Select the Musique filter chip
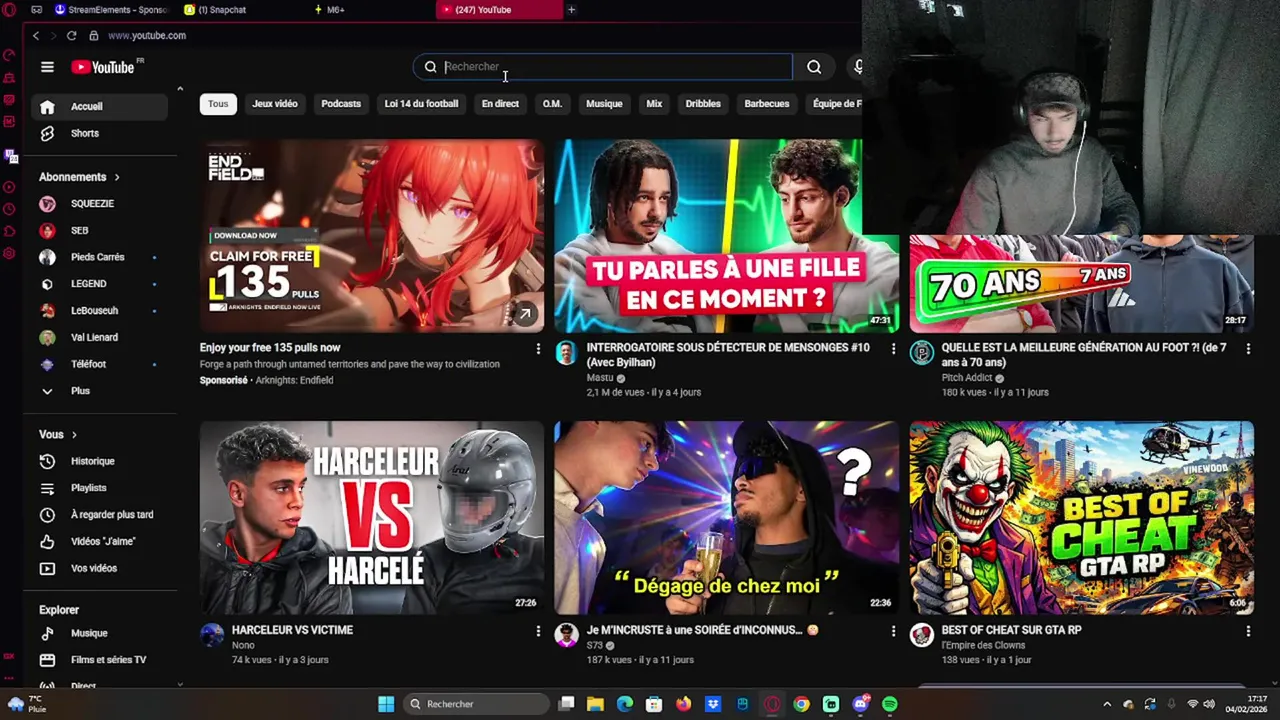1280x720 pixels. pyautogui.click(x=604, y=104)
